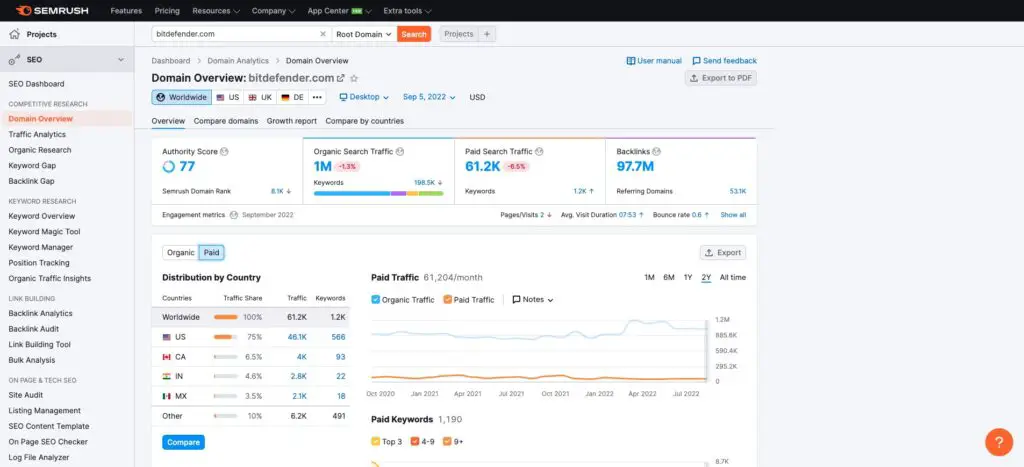Click Worldwide traffic share bar

pos(226,317)
